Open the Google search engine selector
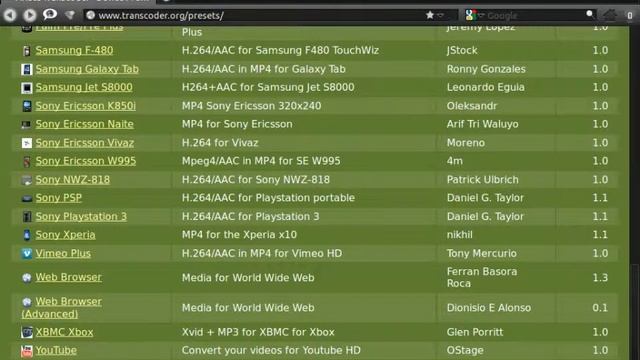Viewport: 640px width, 360px height. coord(474,16)
